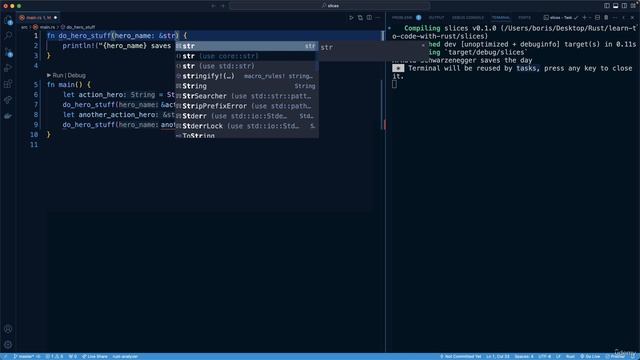Open editor More Actions menu

click(378, 18)
